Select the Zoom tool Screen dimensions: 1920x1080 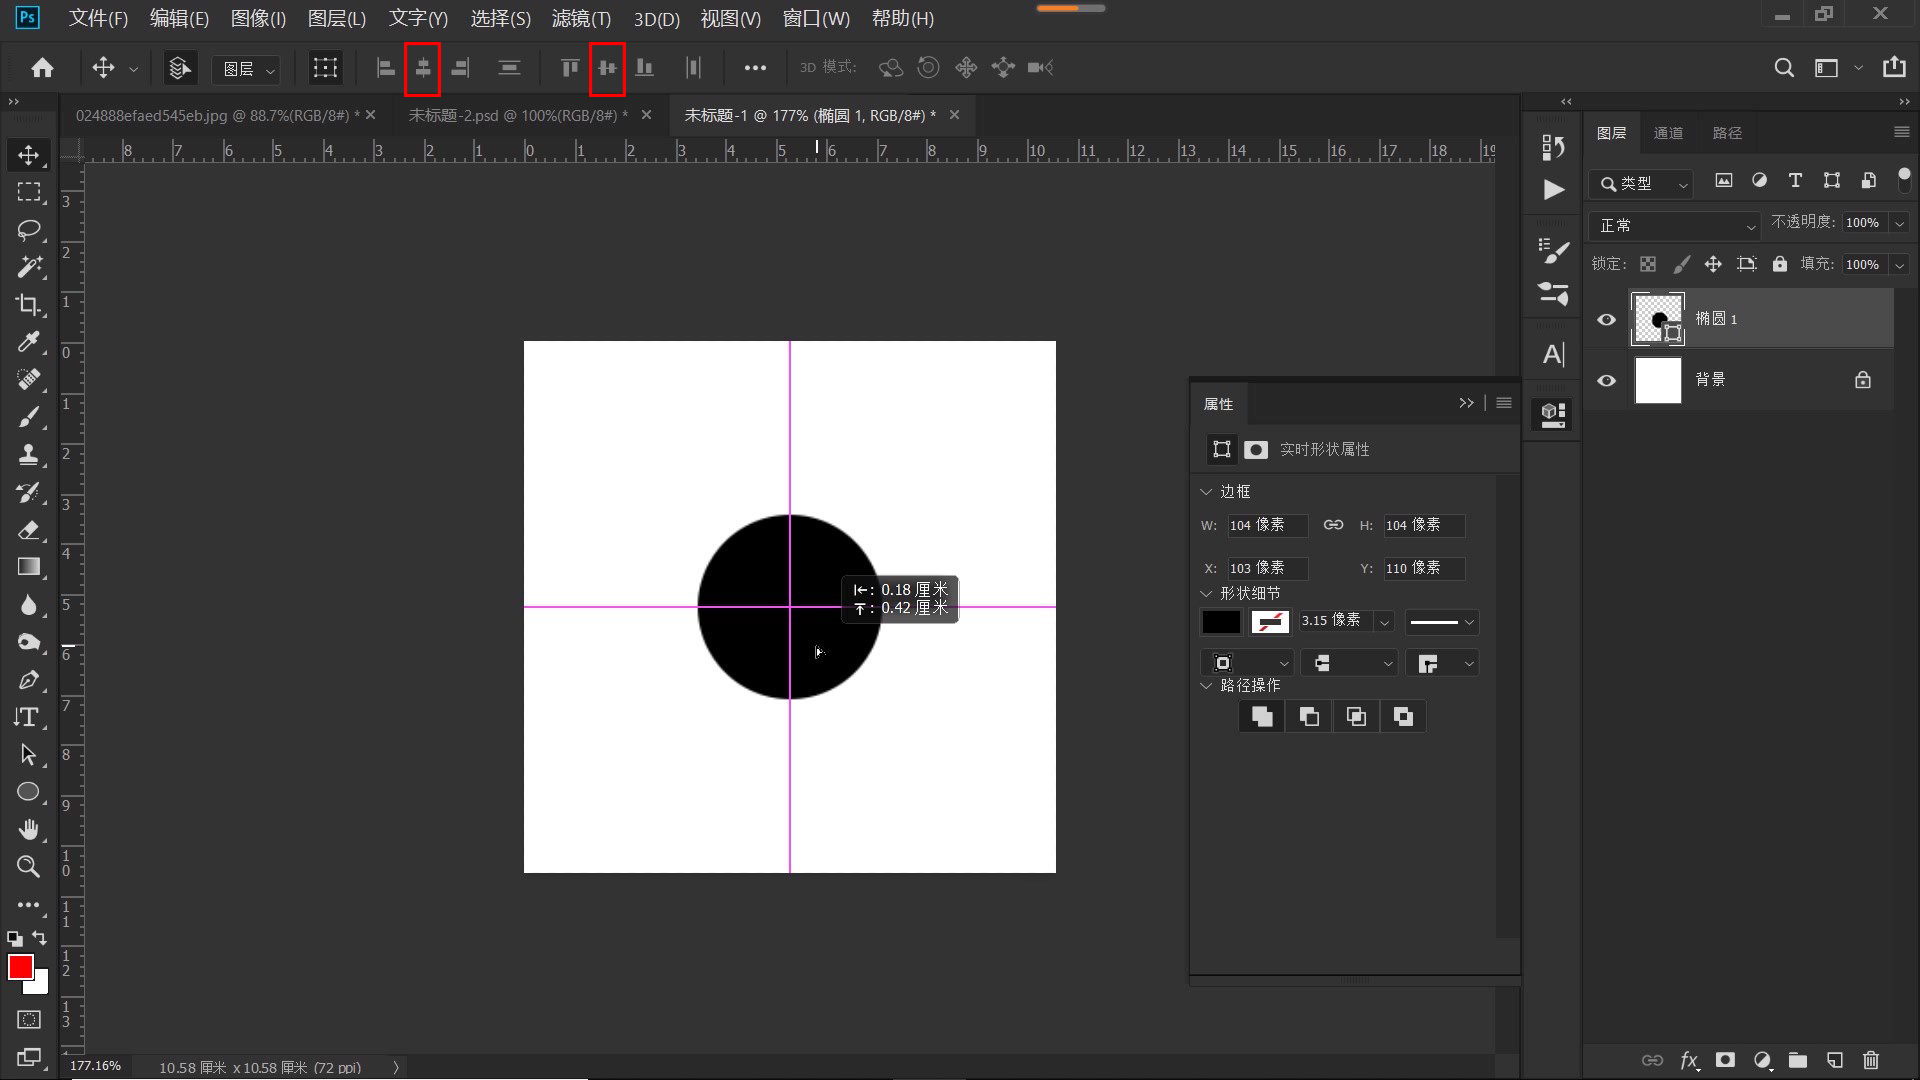tap(28, 867)
